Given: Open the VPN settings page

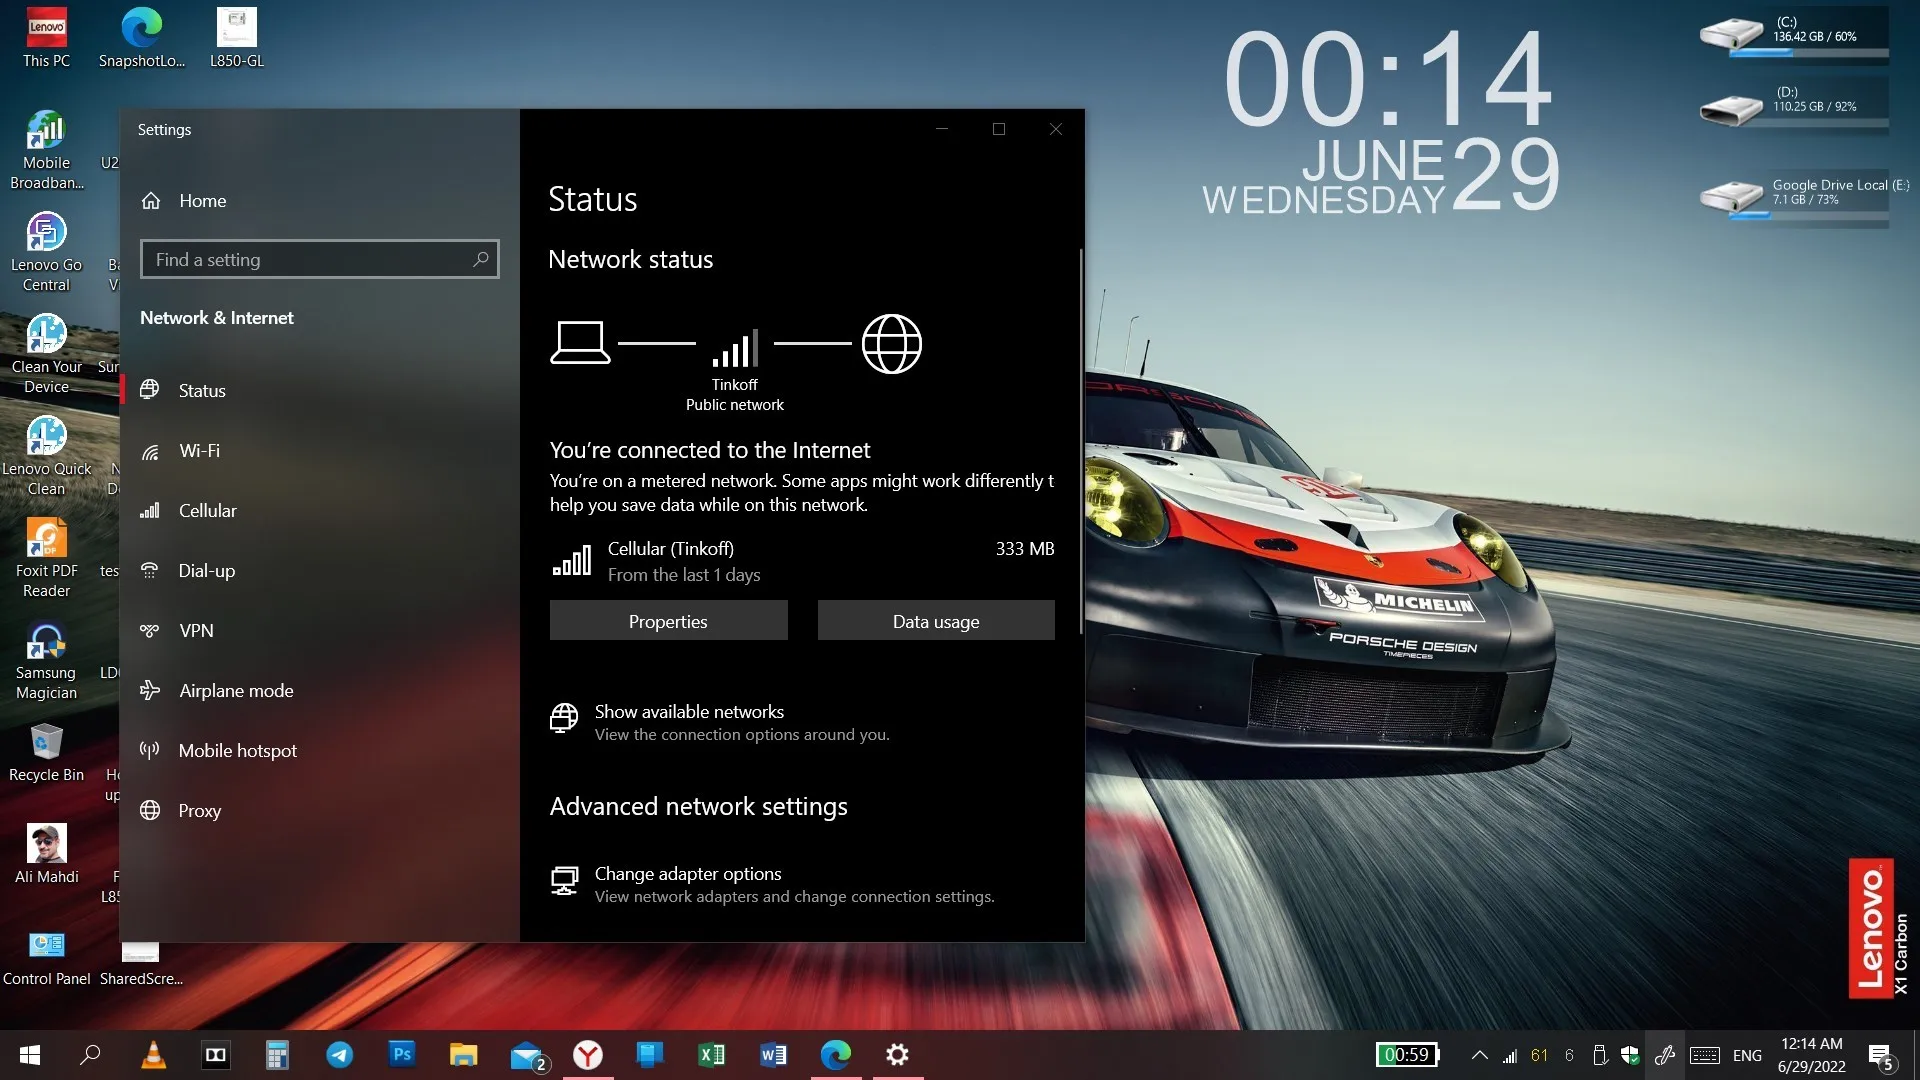Looking at the screenshot, I should [x=196, y=631].
